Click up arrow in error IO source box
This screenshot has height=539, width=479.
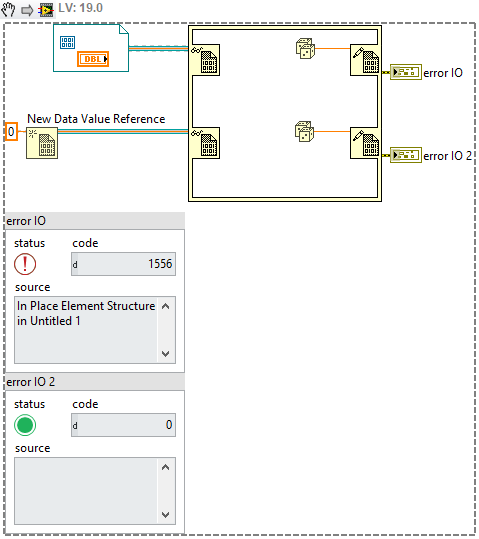point(165,306)
